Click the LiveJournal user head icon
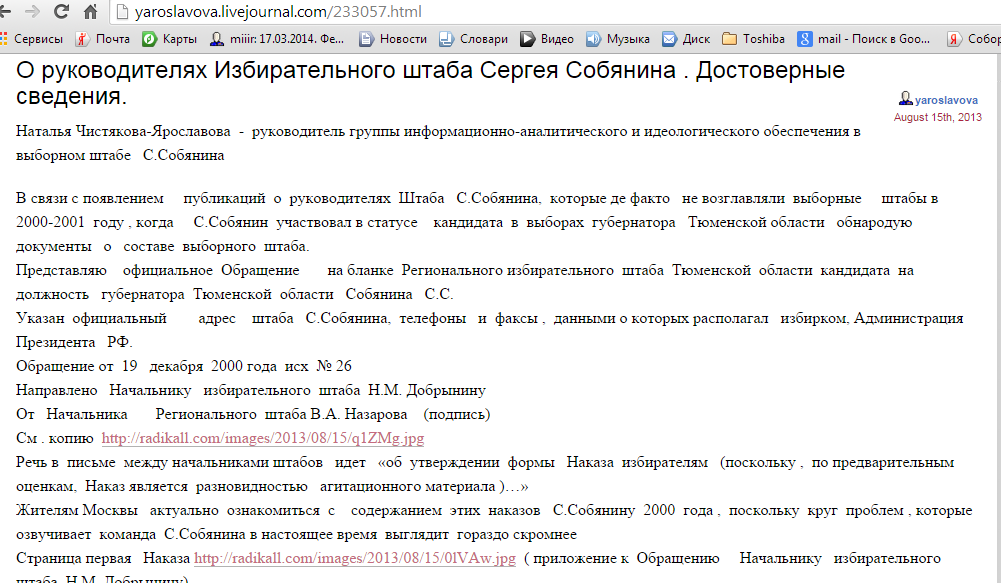 point(905,98)
